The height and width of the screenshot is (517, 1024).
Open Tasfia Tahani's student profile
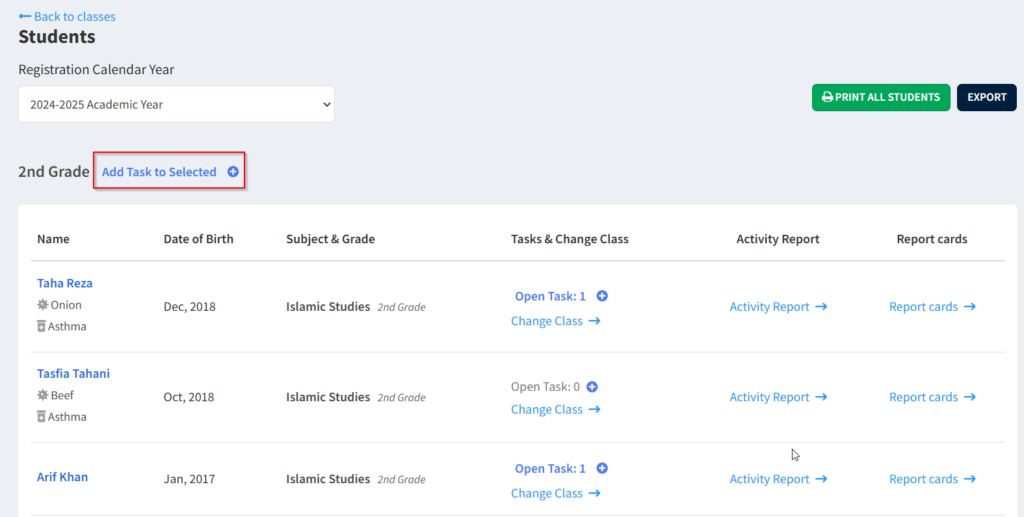tap(73, 374)
